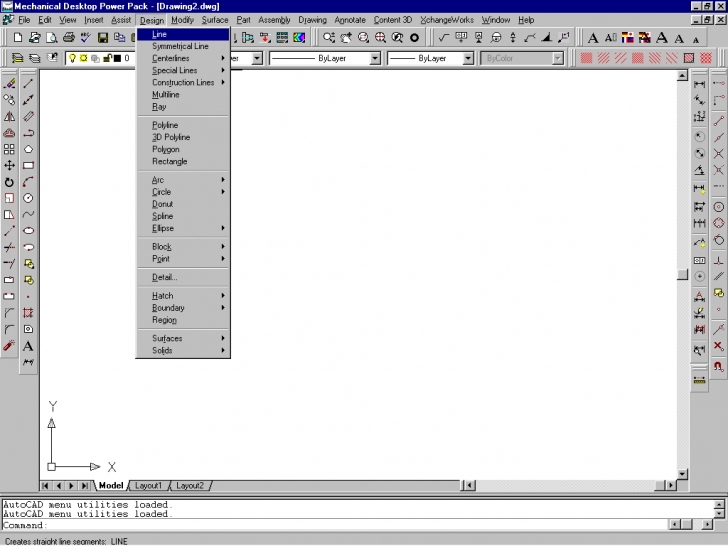Run the spell check ABC icon
728x546 pixels.
tap(85, 38)
